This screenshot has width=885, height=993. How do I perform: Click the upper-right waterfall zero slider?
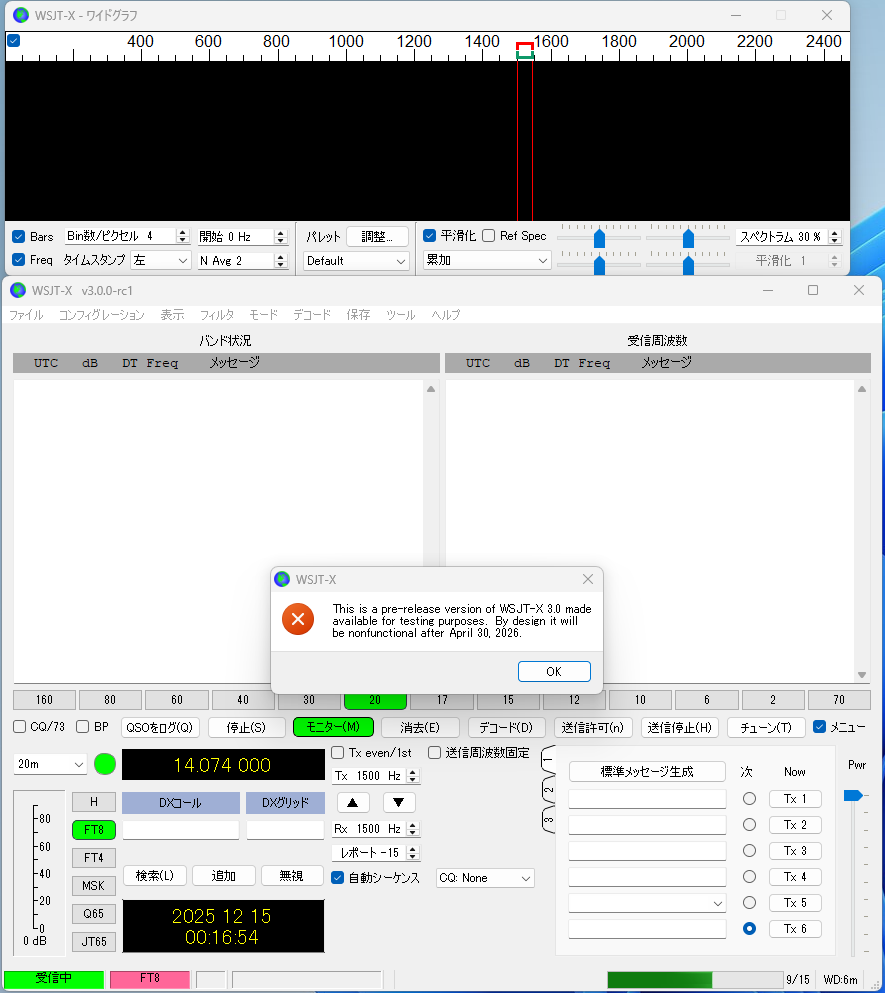click(x=688, y=239)
